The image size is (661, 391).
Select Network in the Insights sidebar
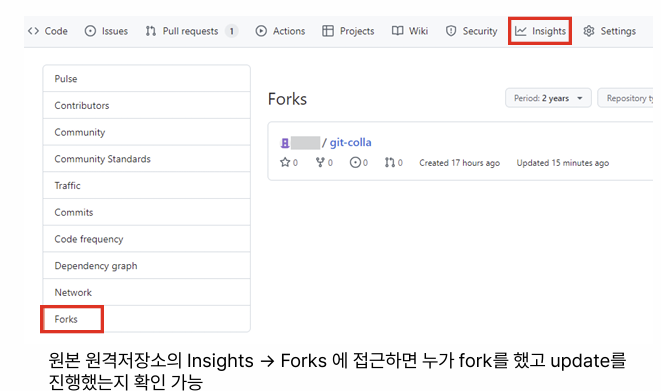pos(146,292)
